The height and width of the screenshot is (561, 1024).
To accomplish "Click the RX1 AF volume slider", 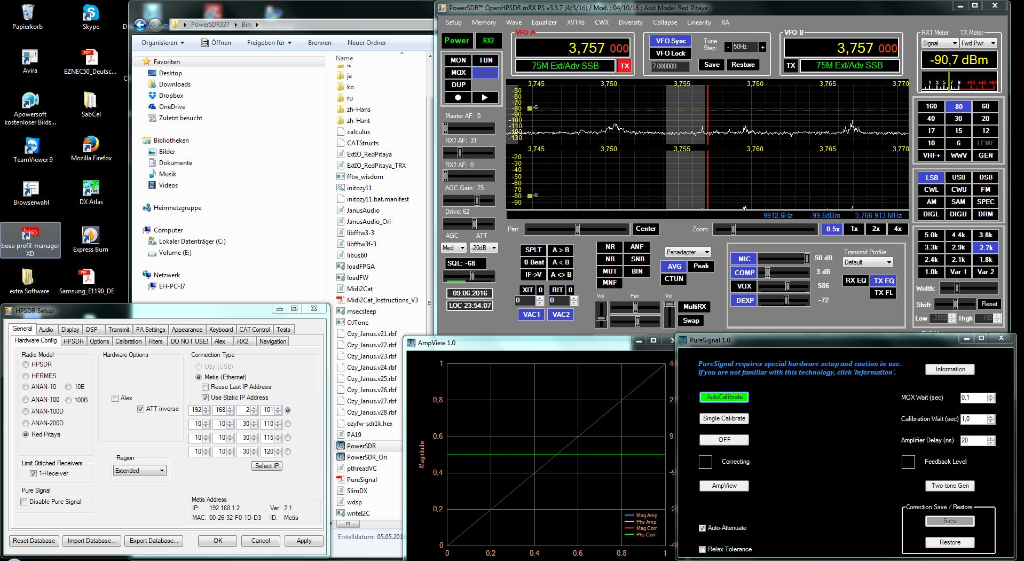I will [468, 153].
